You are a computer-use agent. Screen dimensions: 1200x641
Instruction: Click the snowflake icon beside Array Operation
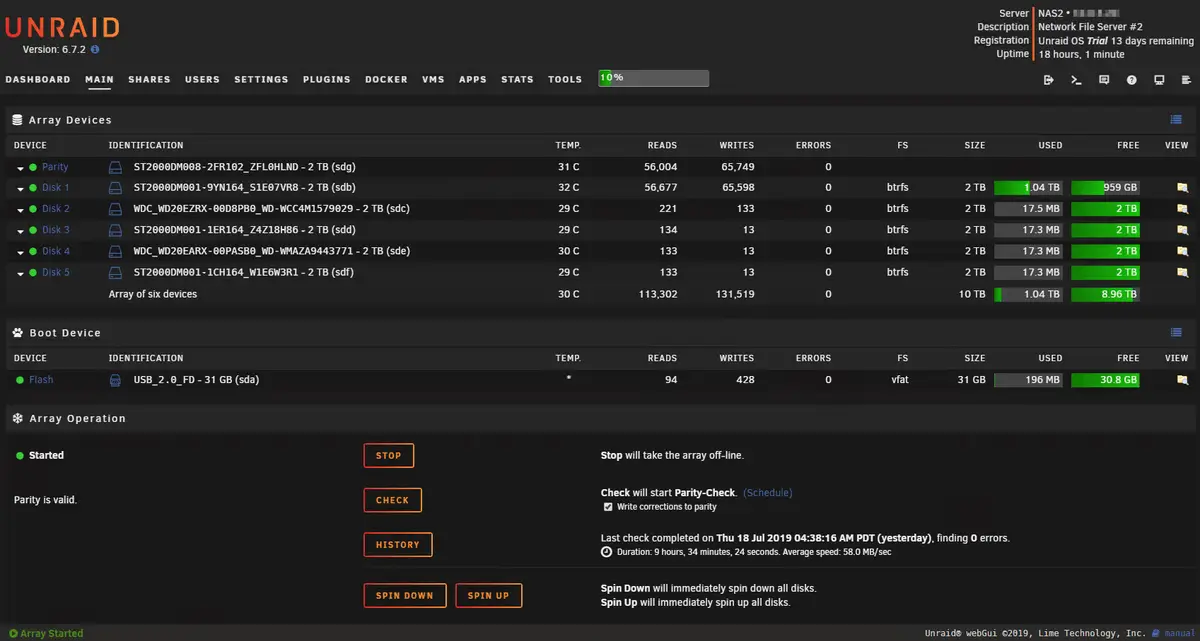point(17,418)
